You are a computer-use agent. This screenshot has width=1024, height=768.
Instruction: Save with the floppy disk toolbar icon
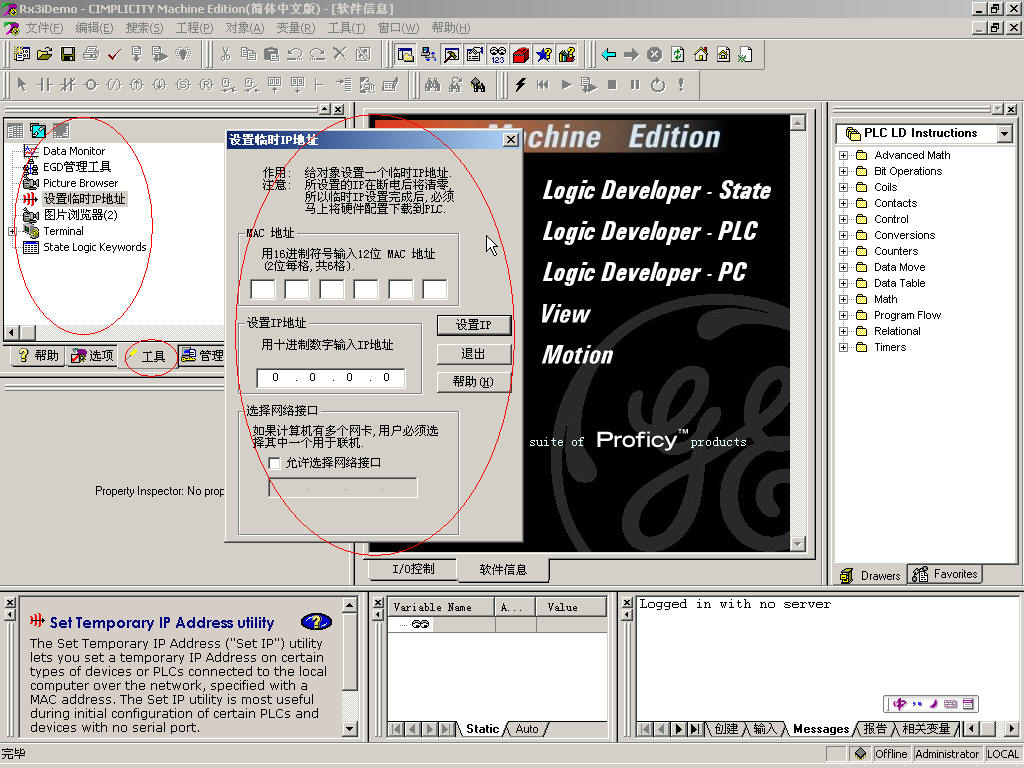[68, 54]
